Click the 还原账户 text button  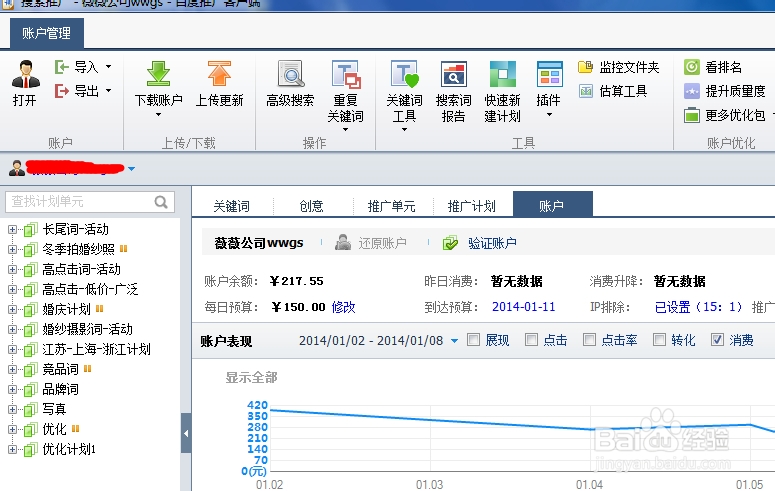tap(382, 243)
